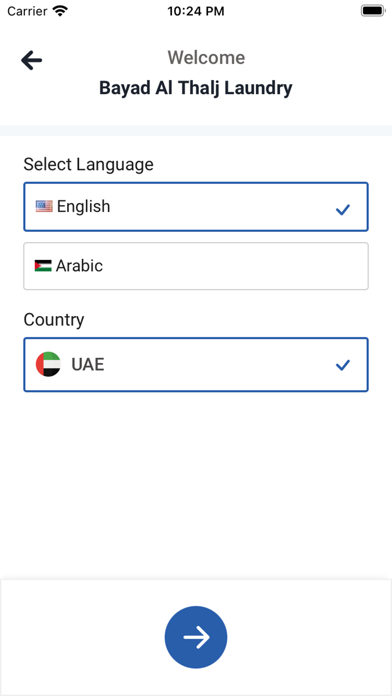
Task: Click the flag icon beside Arabic
Action: [x=43, y=266]
